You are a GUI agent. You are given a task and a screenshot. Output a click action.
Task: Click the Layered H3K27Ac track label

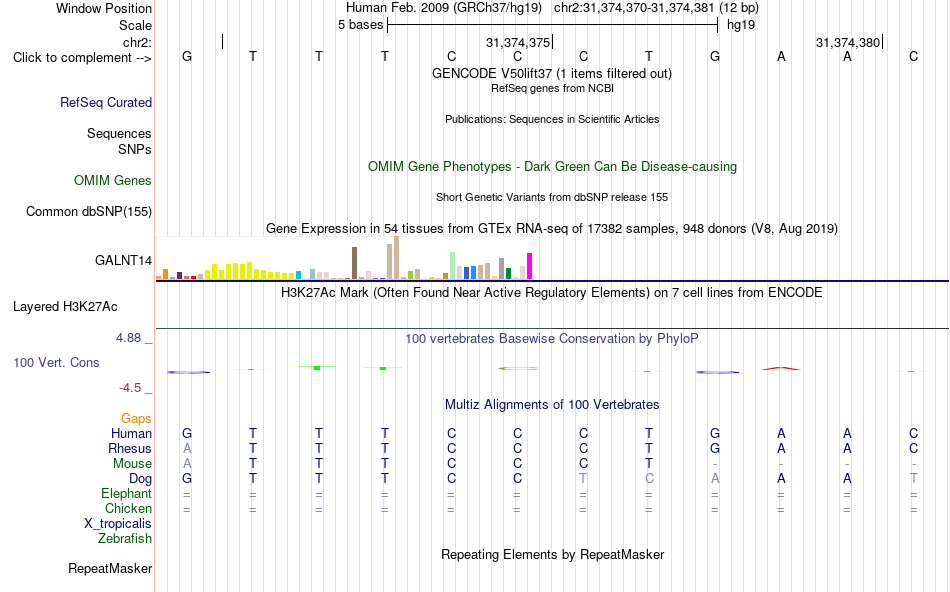pyautogui.click(x=65, y=307)
